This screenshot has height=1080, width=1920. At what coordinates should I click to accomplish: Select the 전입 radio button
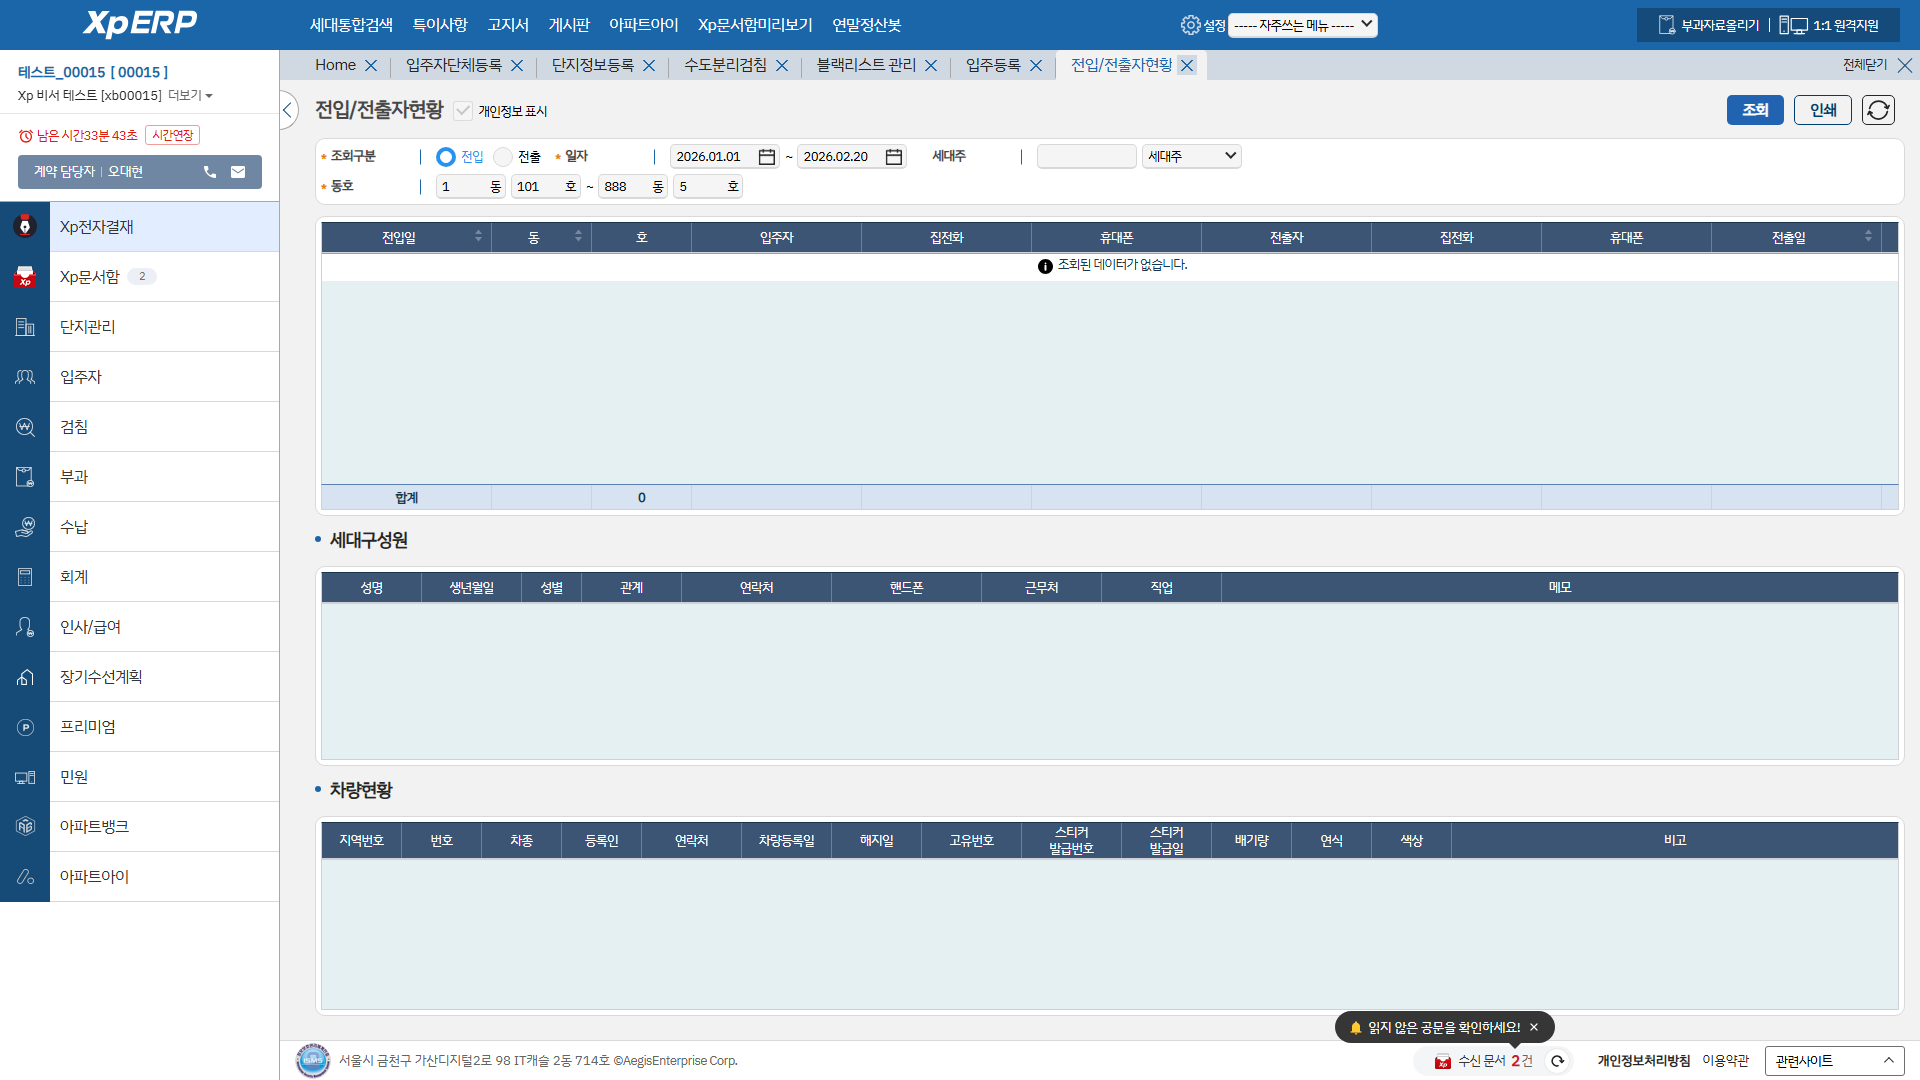[x=446, y=157]
